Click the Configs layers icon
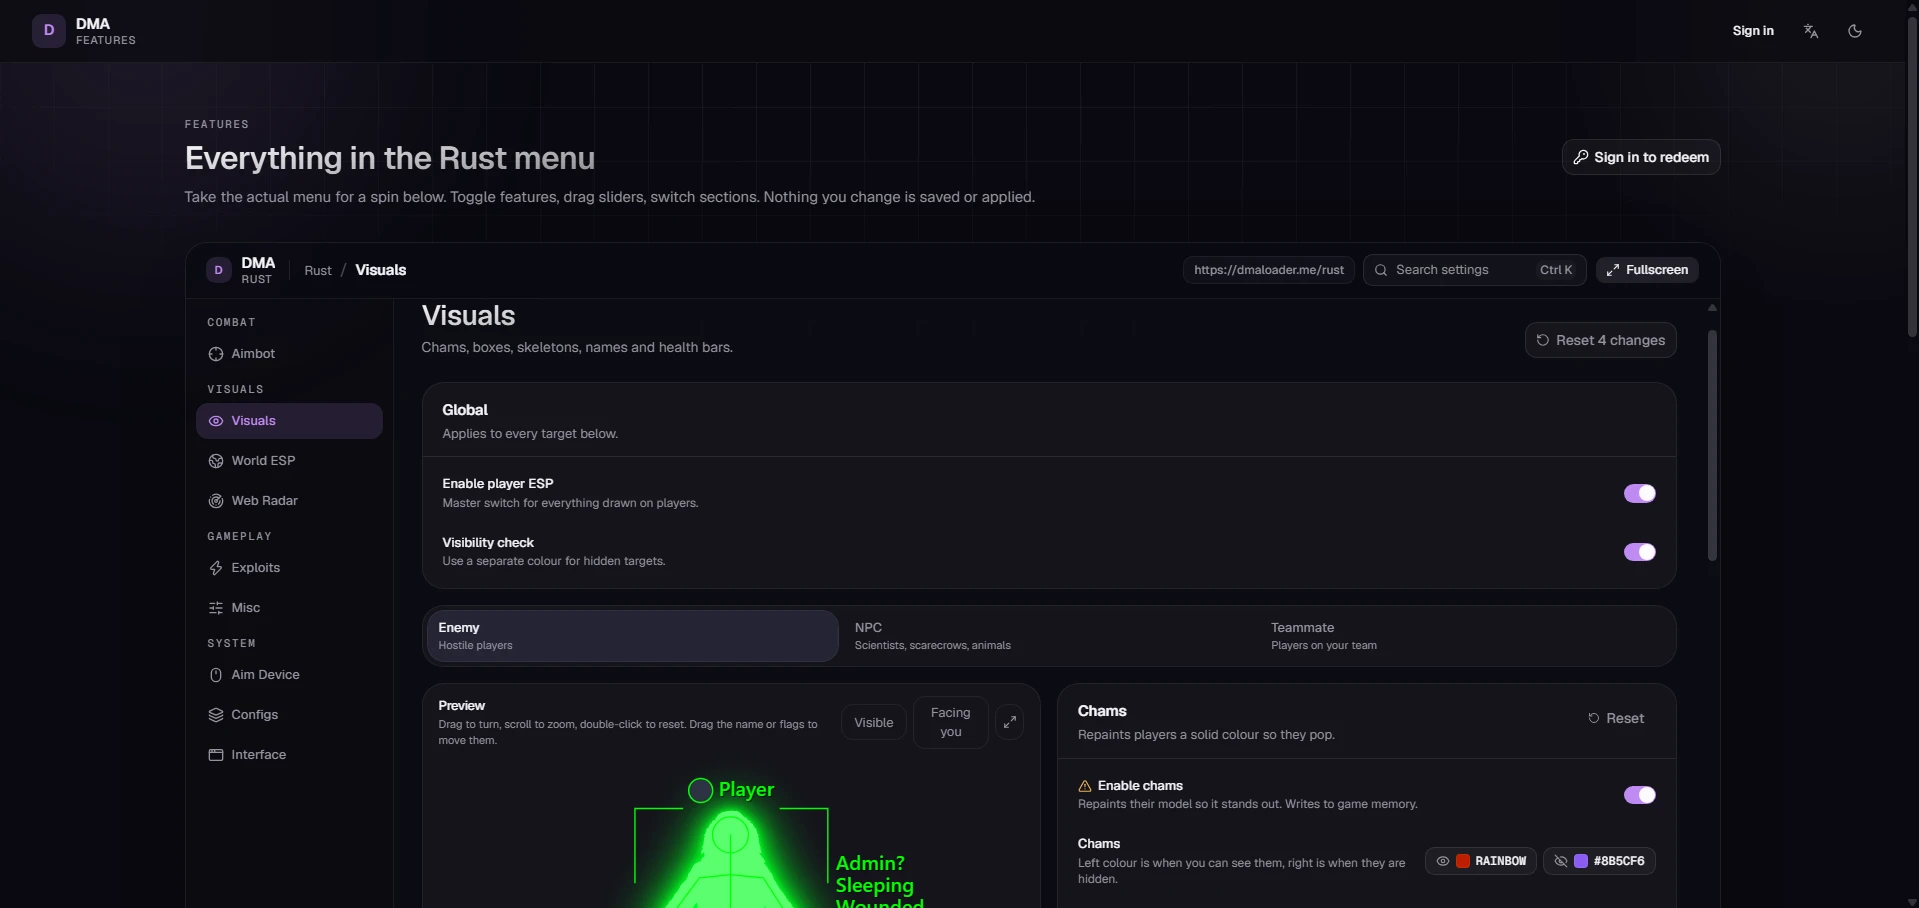 tap(216, 715)
